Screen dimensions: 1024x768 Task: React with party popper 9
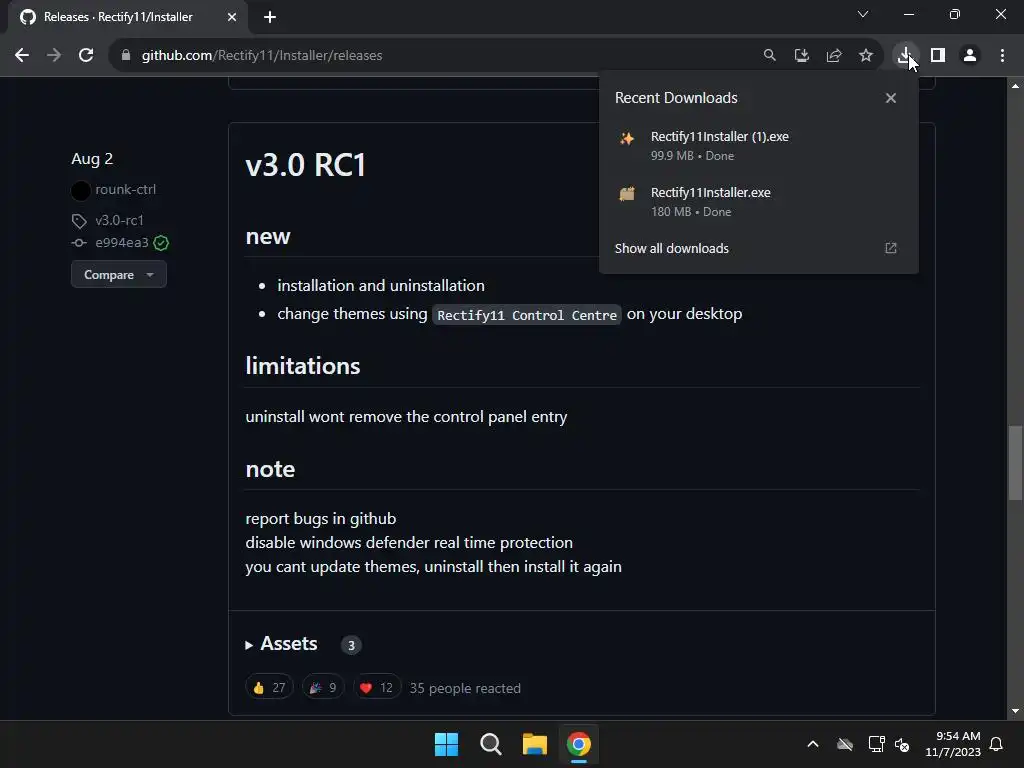(323, 687)
